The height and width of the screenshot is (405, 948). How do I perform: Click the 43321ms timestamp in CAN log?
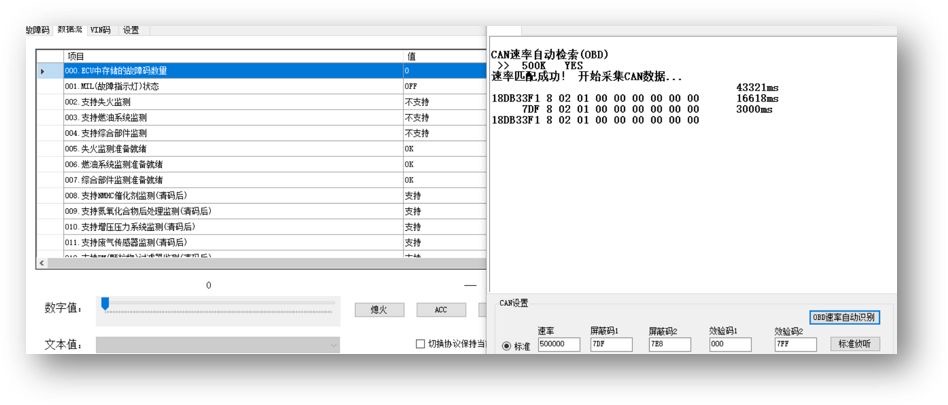coord(757,88)
